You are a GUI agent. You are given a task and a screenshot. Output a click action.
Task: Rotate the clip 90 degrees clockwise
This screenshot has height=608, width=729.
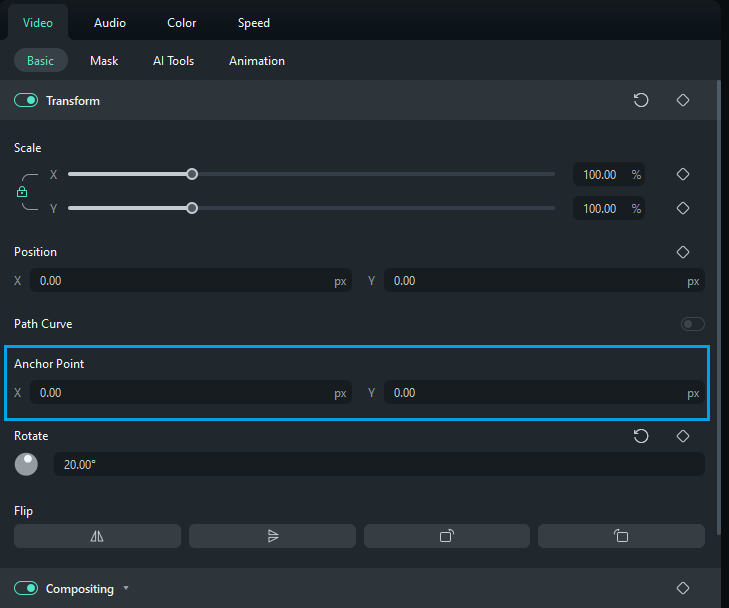point(447,536)
